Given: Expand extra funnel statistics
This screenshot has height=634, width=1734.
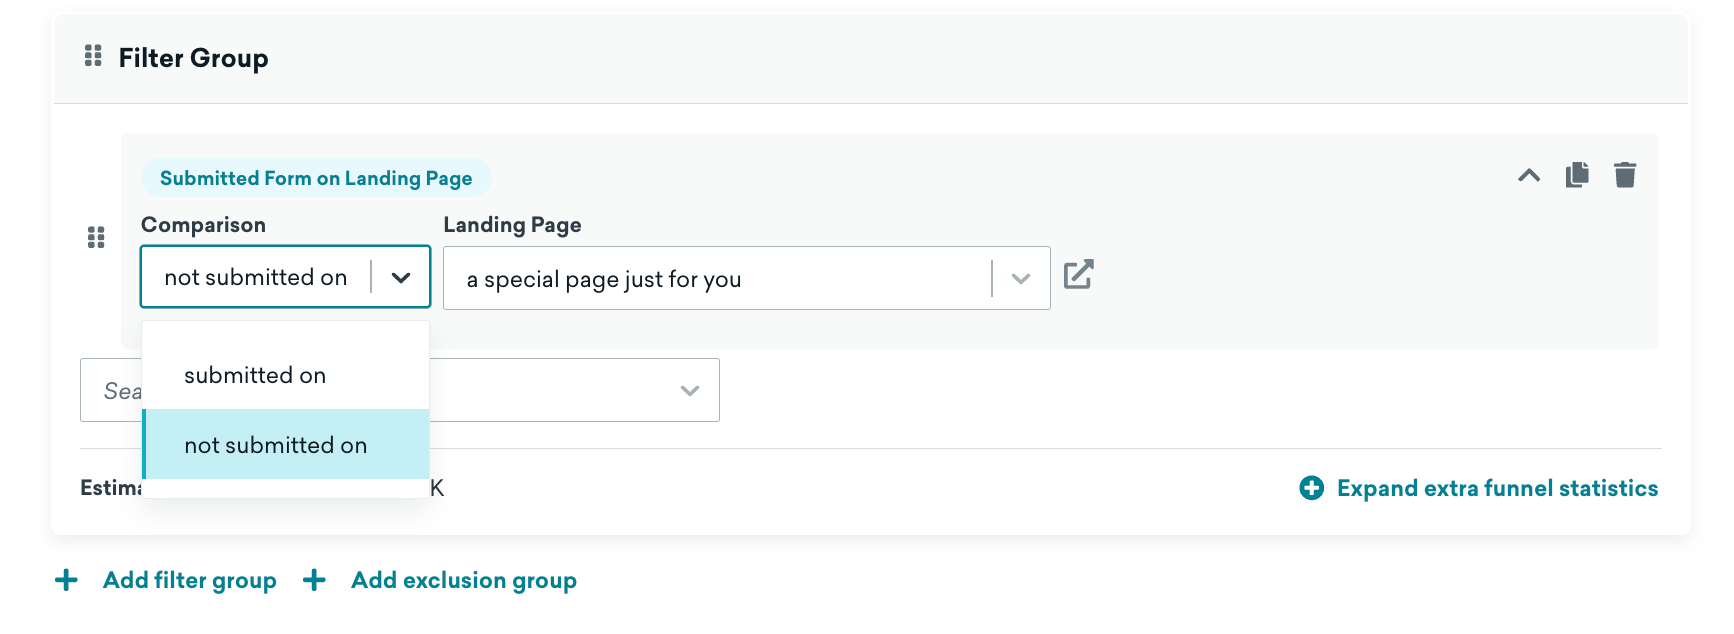Looking at the screenshot, I should [1497, 488].
